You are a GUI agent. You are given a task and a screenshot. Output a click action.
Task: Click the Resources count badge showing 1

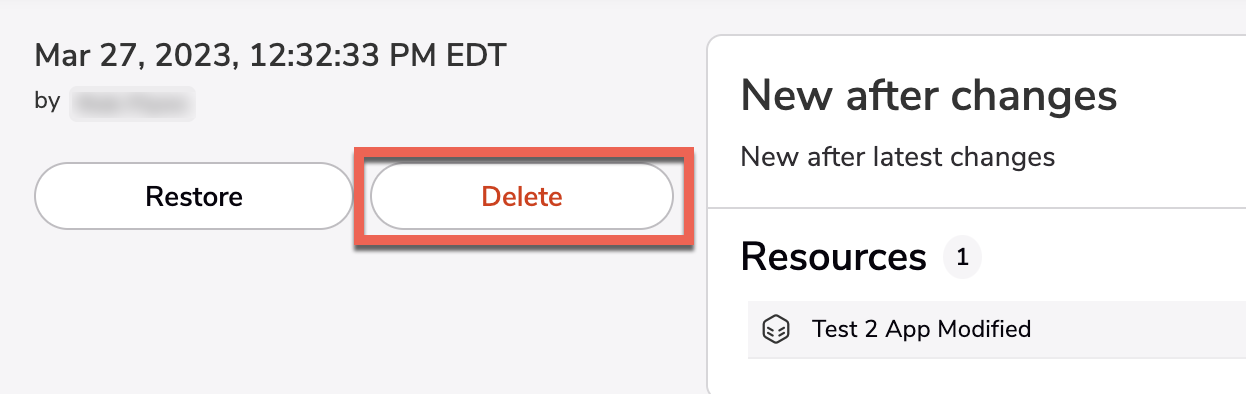[962, 258]
